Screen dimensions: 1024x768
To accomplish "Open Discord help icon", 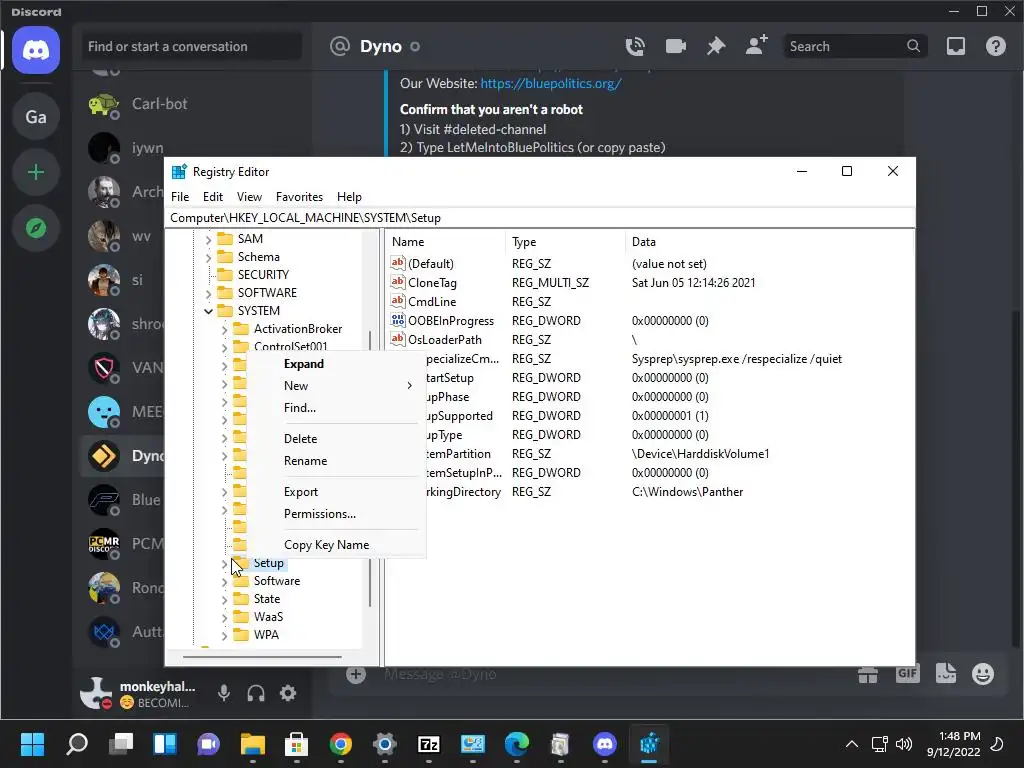I will [995, 46].
